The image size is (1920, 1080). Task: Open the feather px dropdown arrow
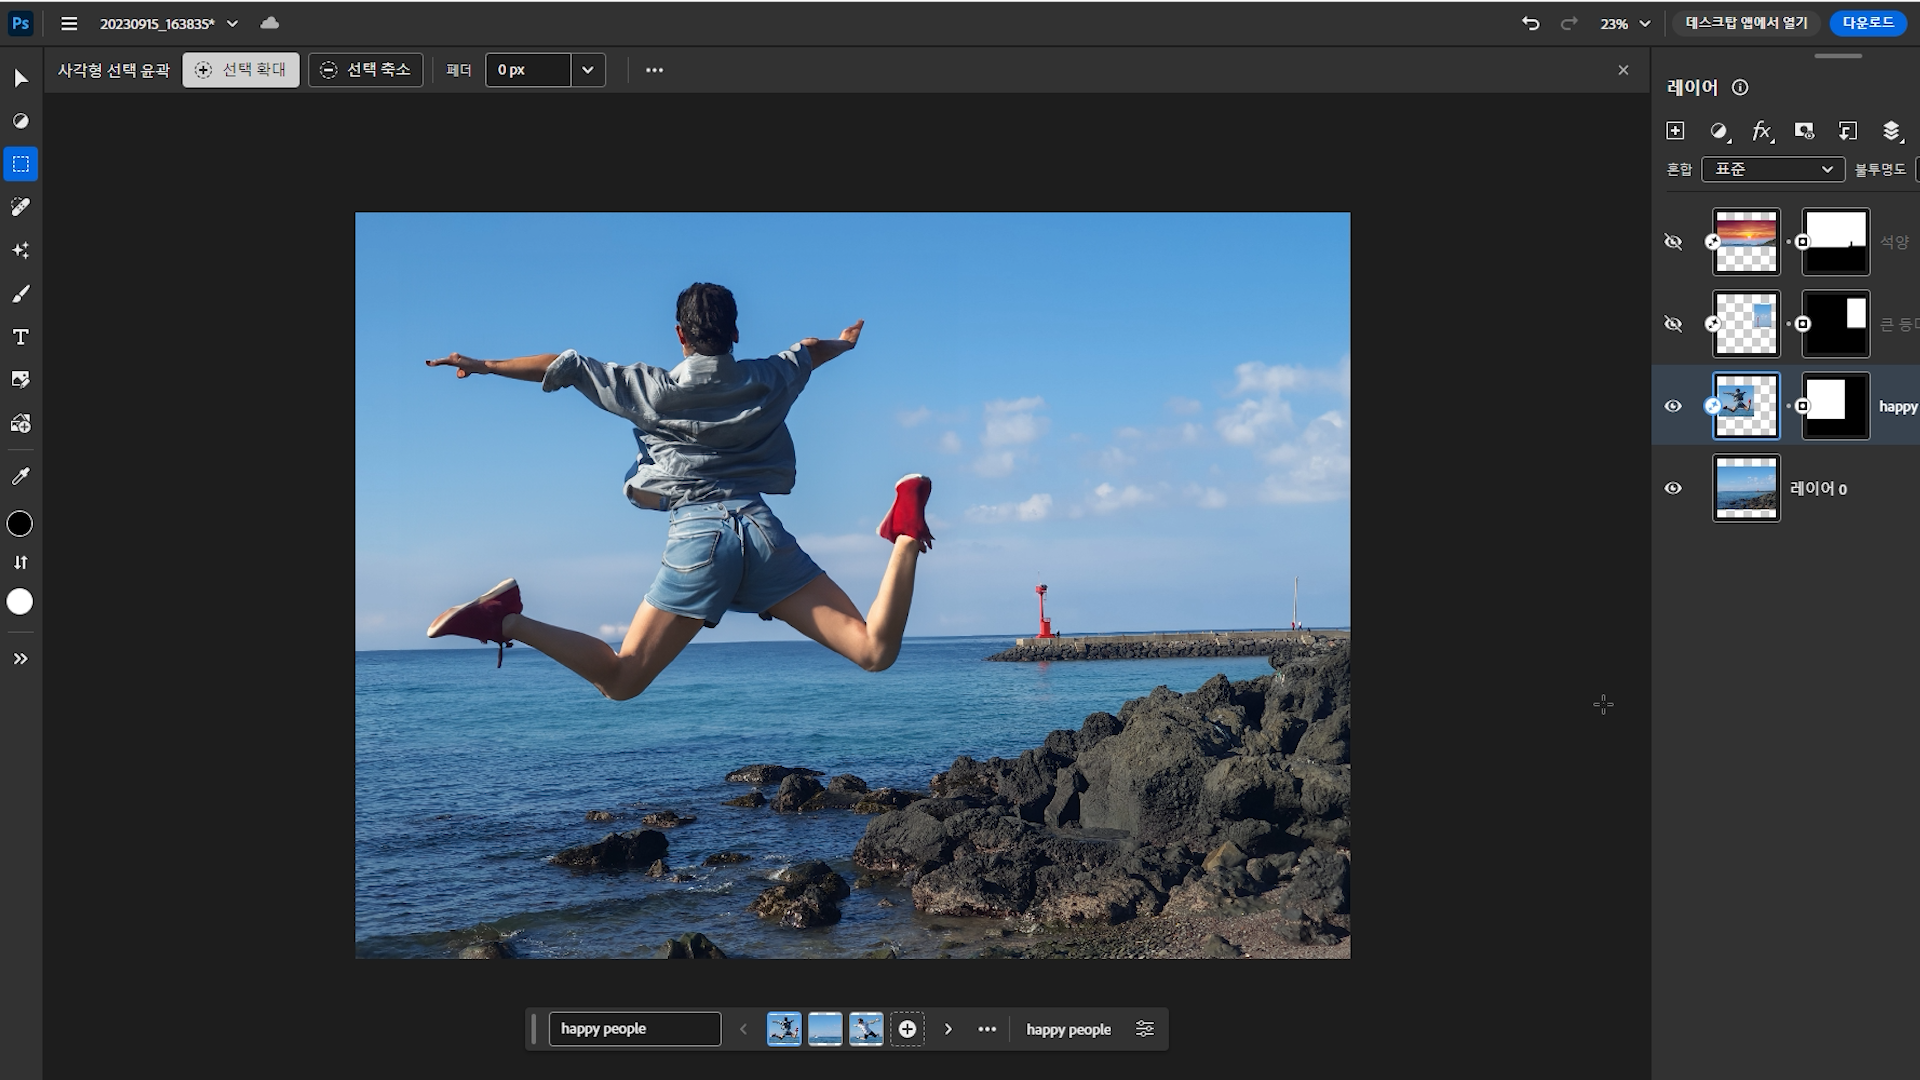(588, 70)
